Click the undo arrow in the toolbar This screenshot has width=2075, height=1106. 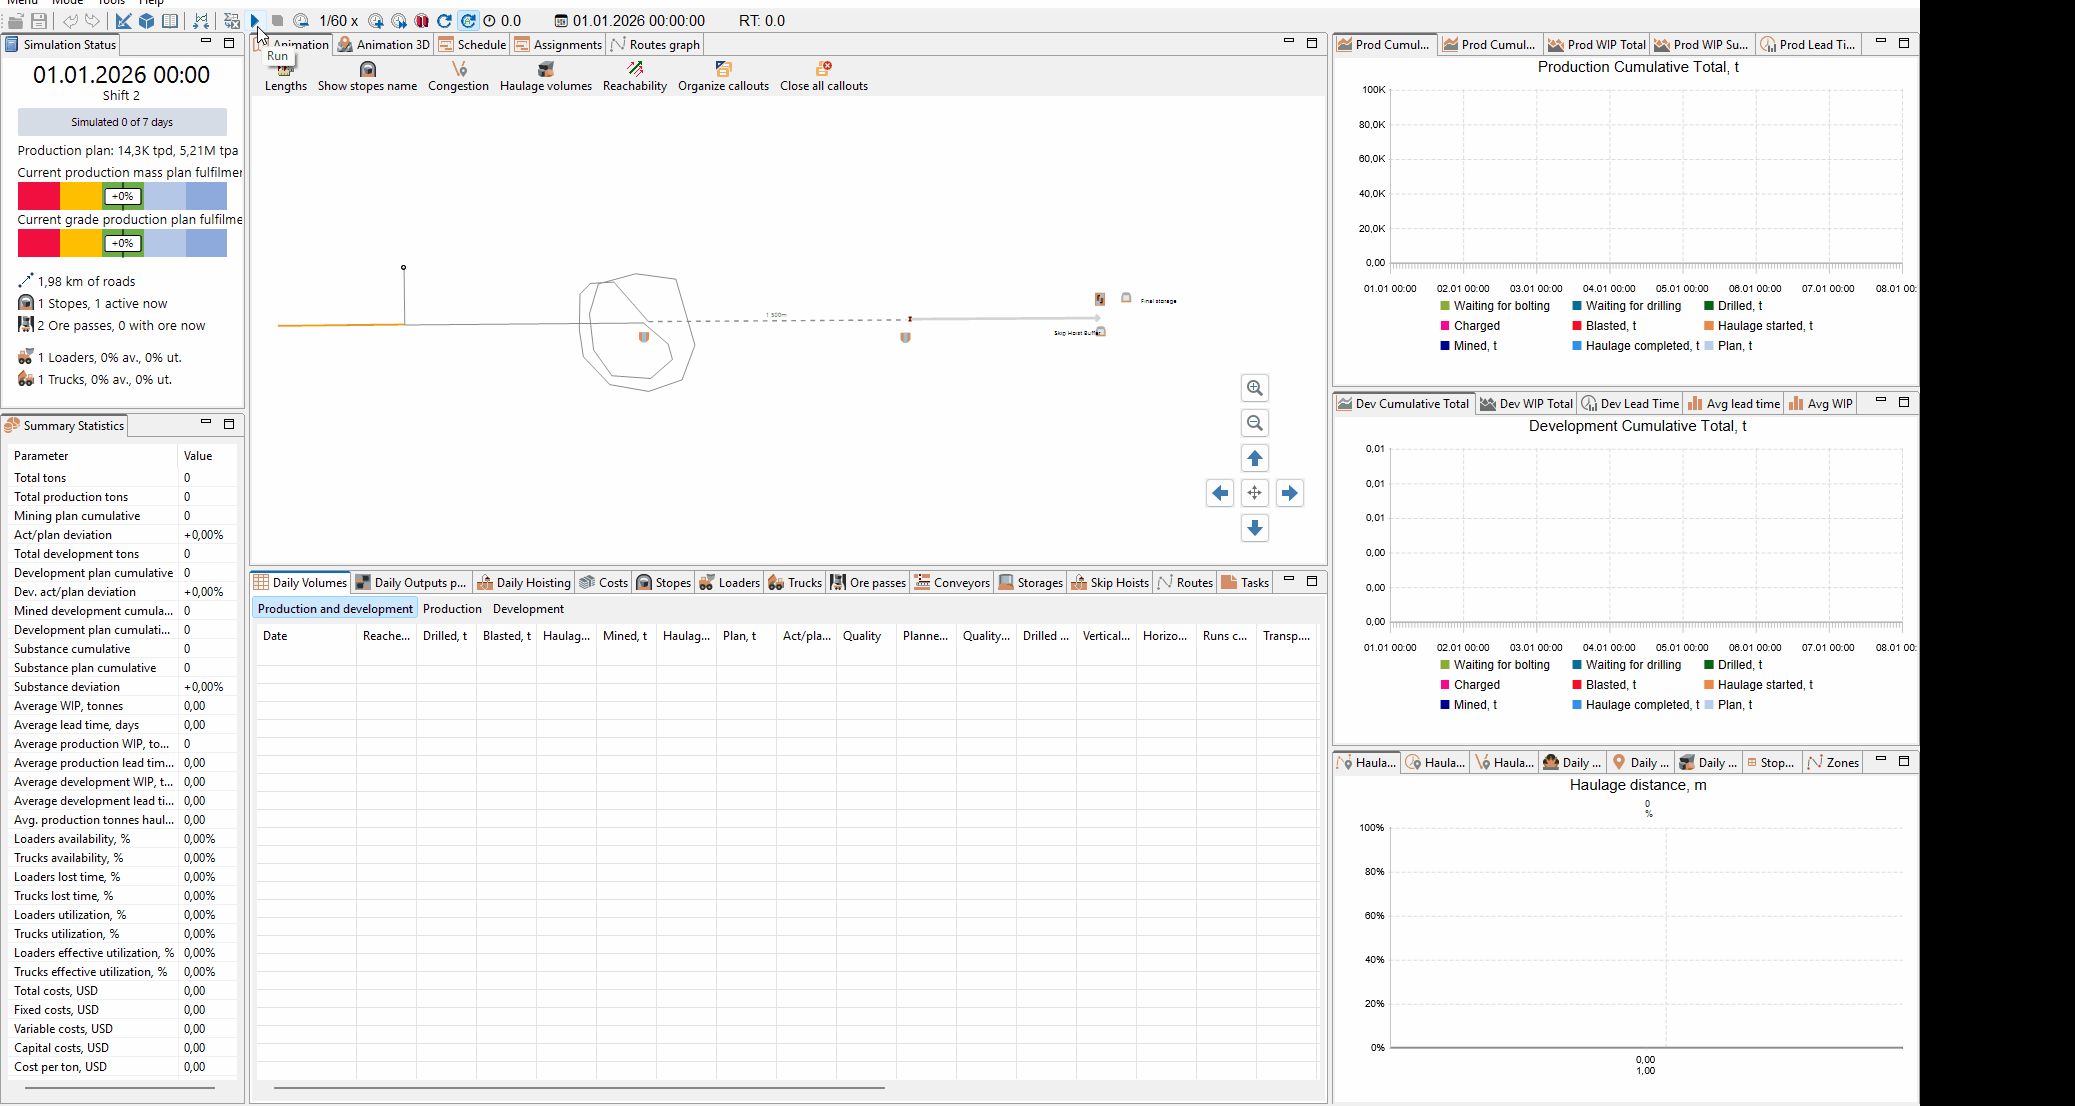[x=70, y=20]
